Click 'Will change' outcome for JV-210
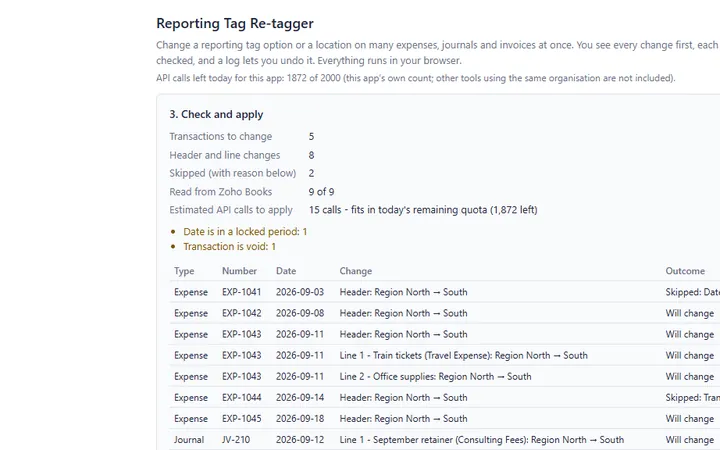The height and width of the screenshot is (450, 720). [x=690, y=440]
